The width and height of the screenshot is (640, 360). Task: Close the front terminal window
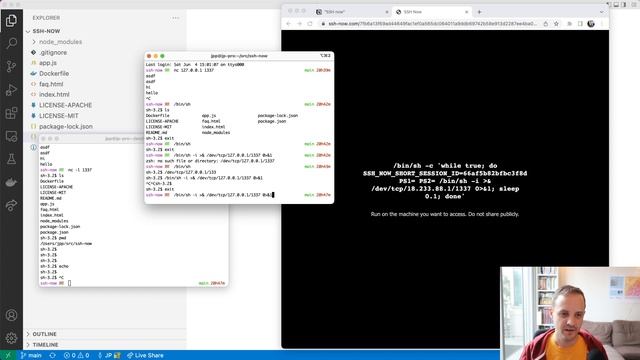[149, 56]
